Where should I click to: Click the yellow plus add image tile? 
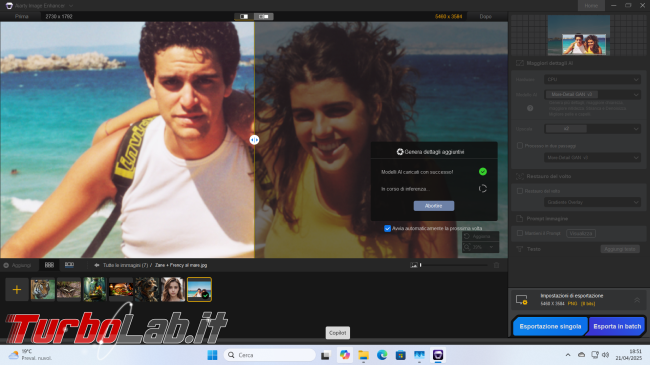coord(17,290)
